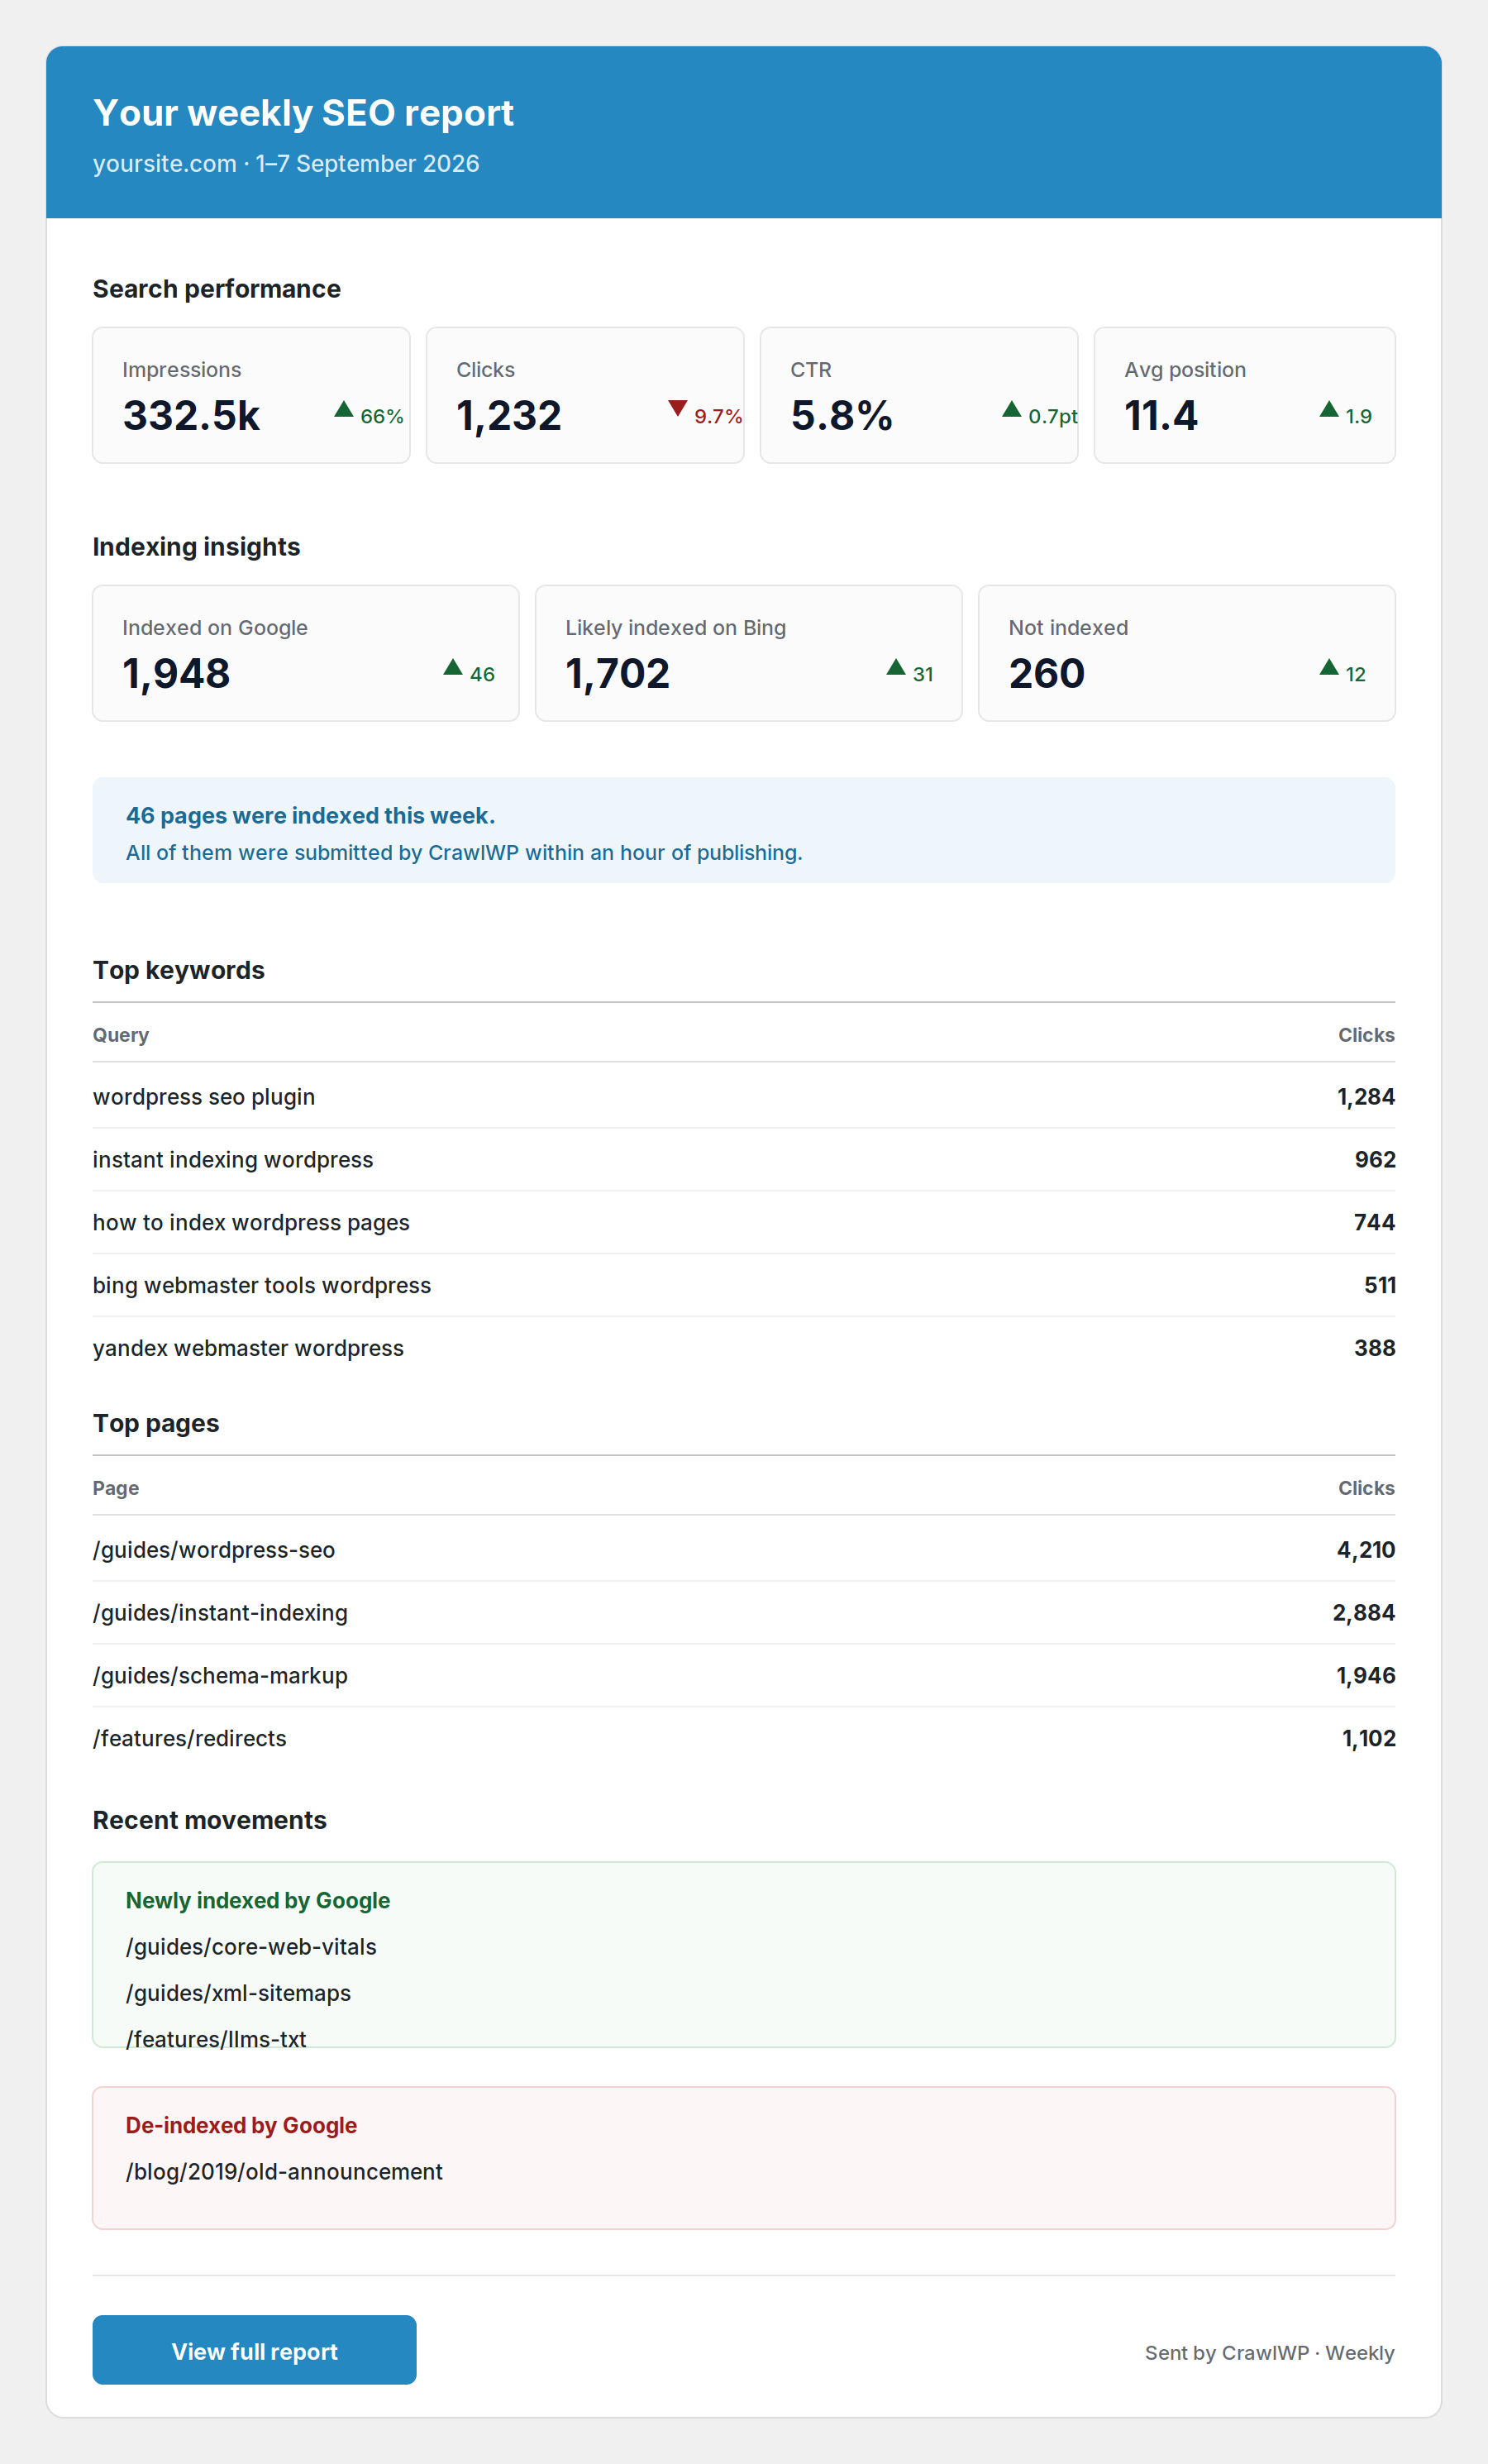Screen dimensions: 1488x2464
Task: Click the CTR up arrow icon
Action: pos(1012,409)
